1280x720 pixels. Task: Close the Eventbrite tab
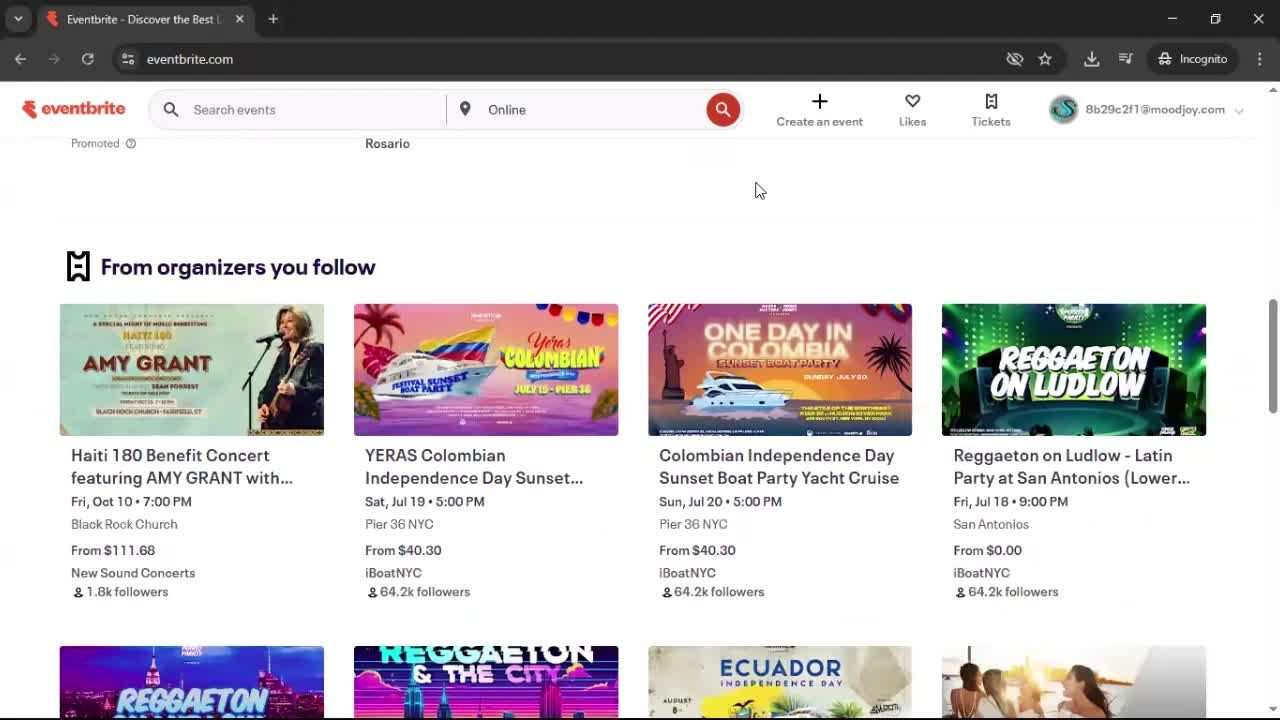239,19
